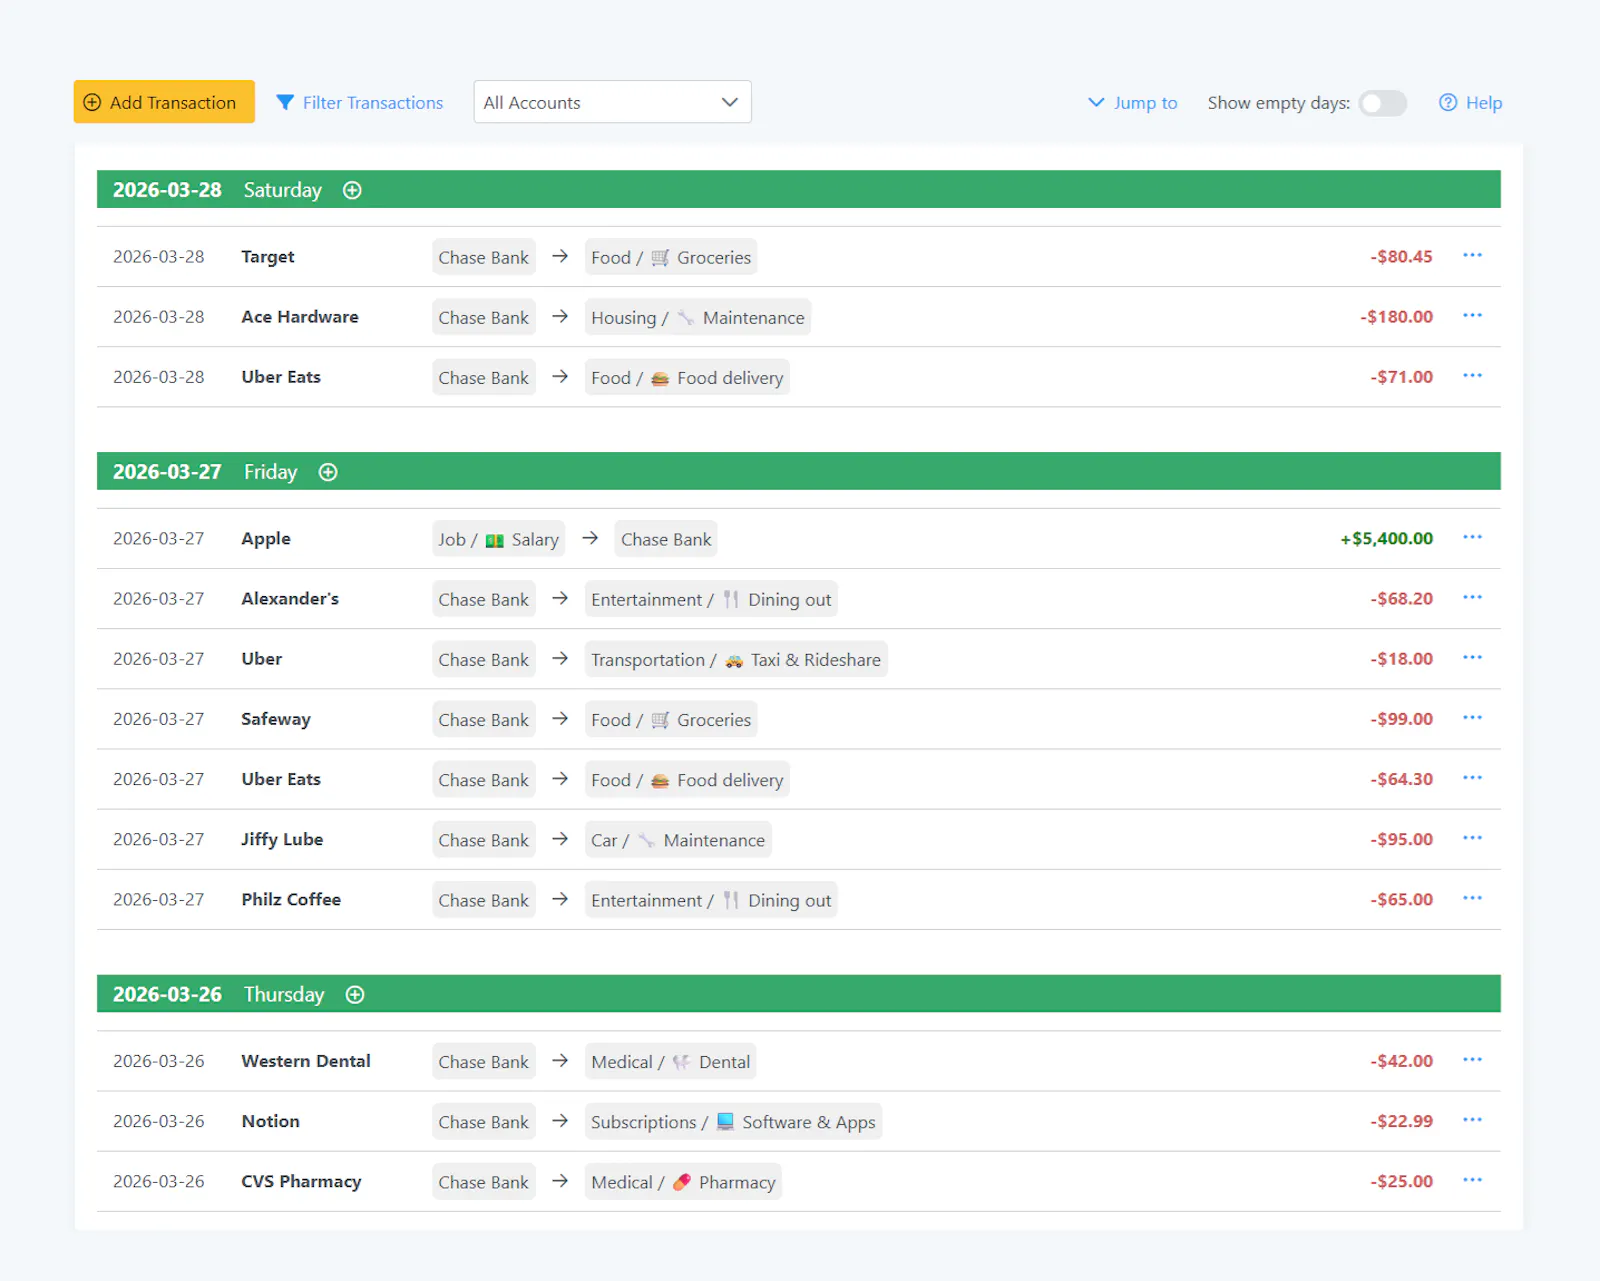Screen dimensions: 1600x1281
Task: Click the Housing / Maintenance category tag
Action: [x=697, y=317]
